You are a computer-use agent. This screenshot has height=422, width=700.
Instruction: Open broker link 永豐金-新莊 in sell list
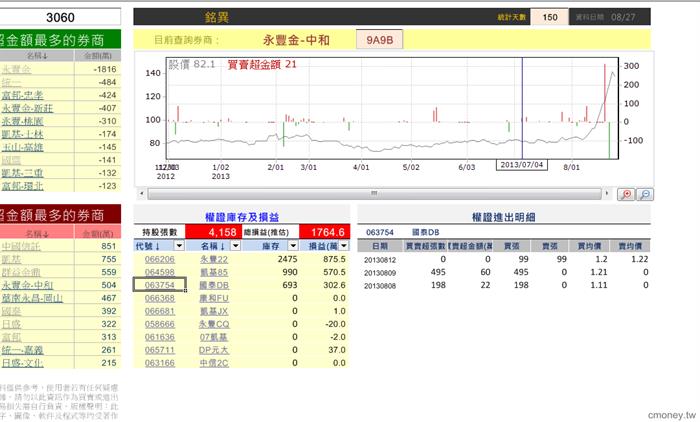pos(27,108)
